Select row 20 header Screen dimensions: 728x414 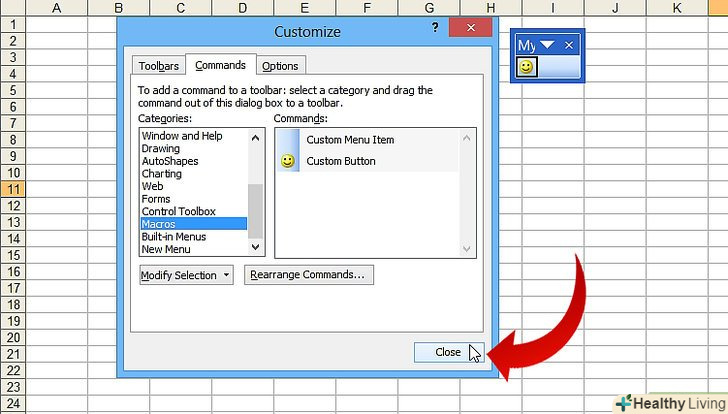13,337
